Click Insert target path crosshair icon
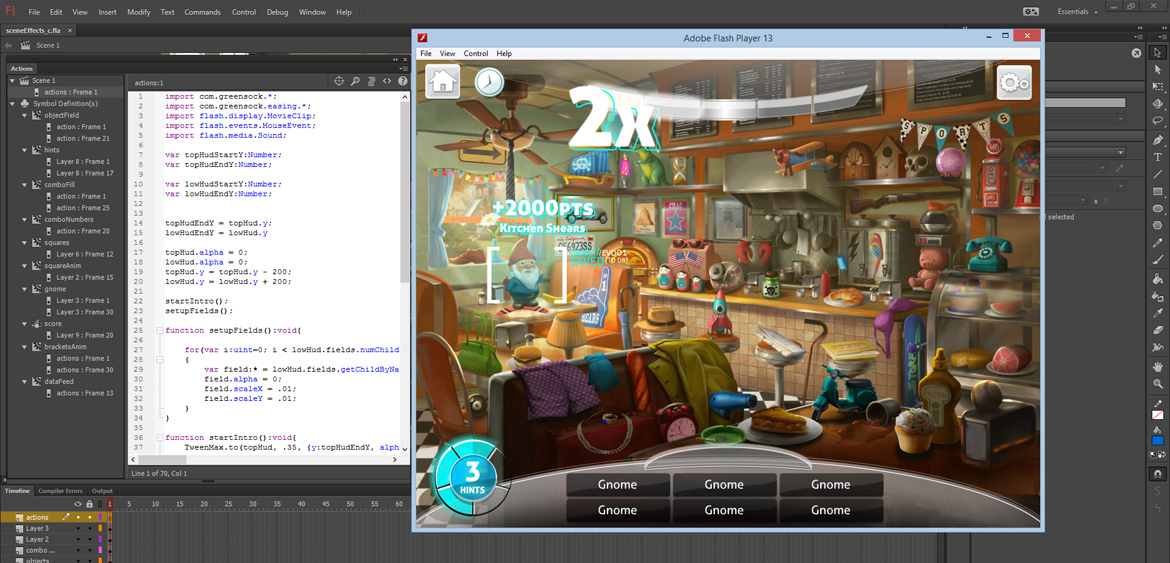 pyautogui.click(x=339, y=82)
